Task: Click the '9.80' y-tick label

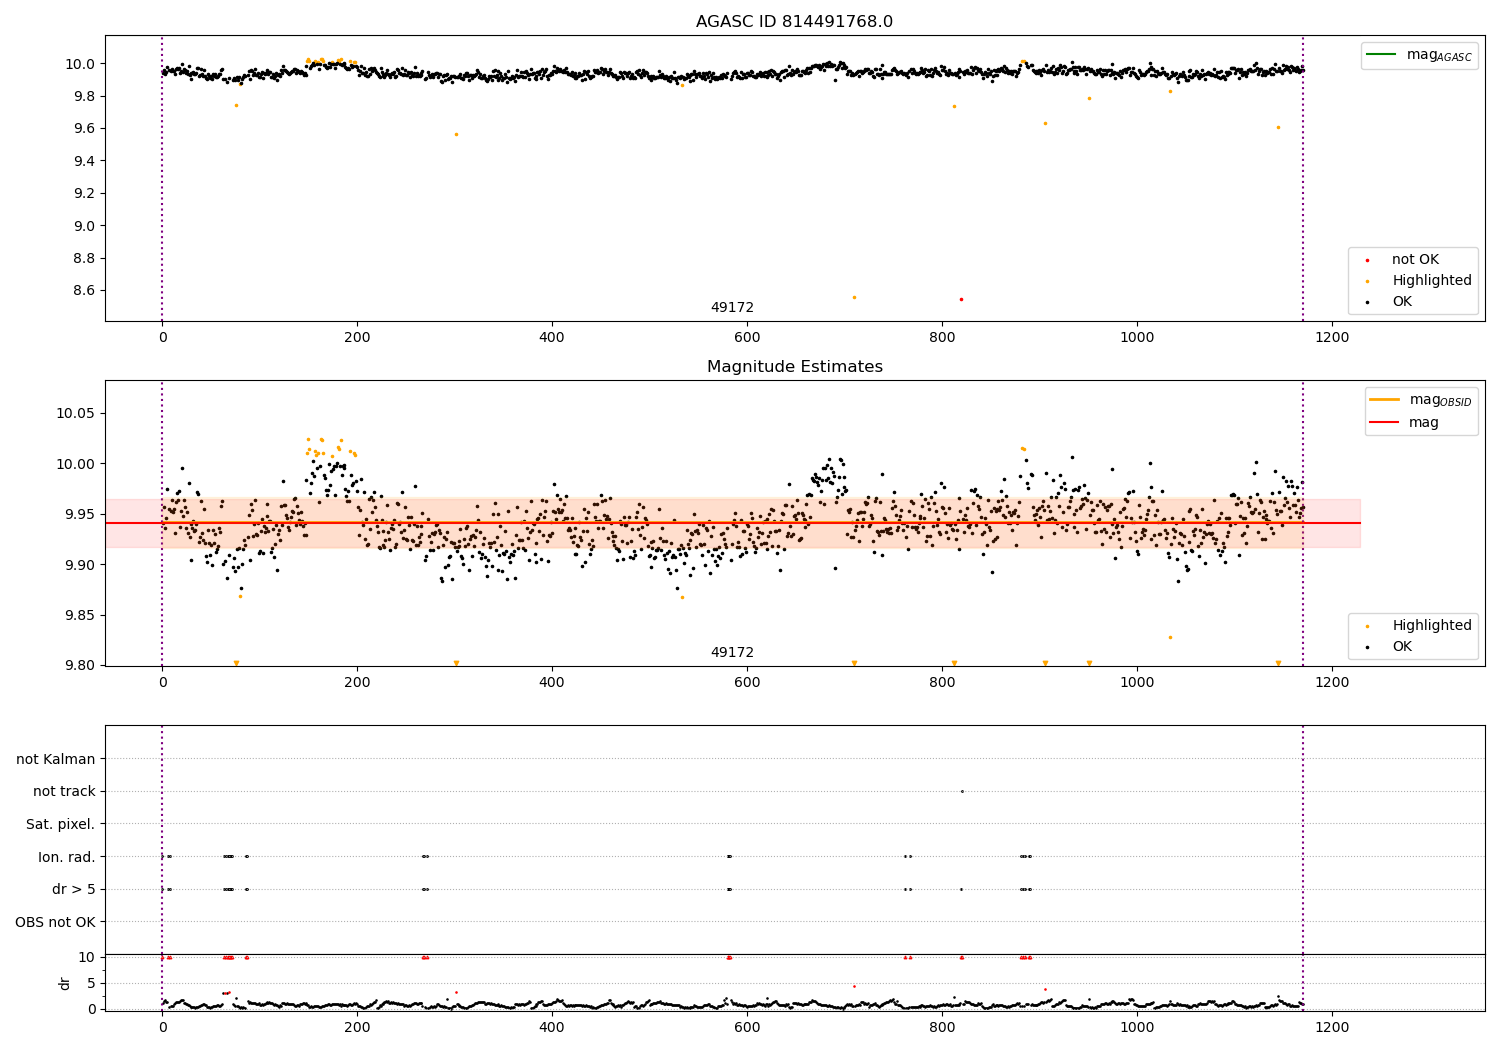Action: point(80,666)
